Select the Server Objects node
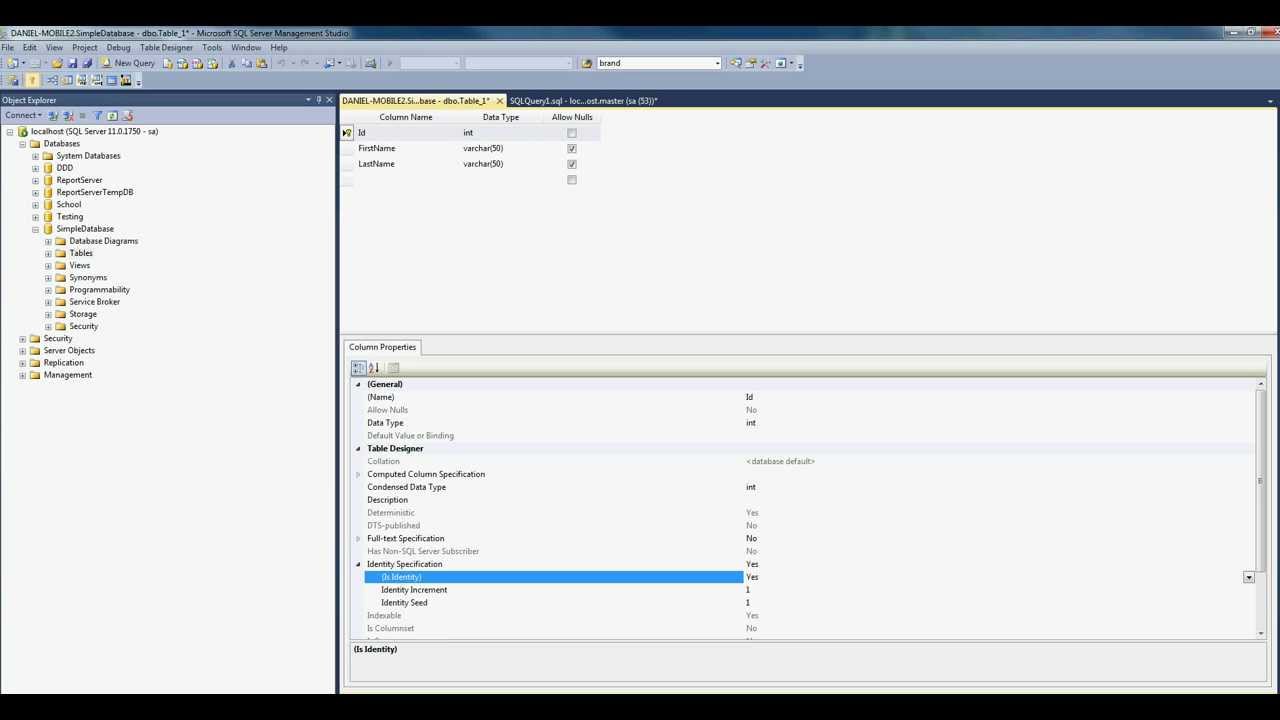1280x720 pixels. (69, 351)
